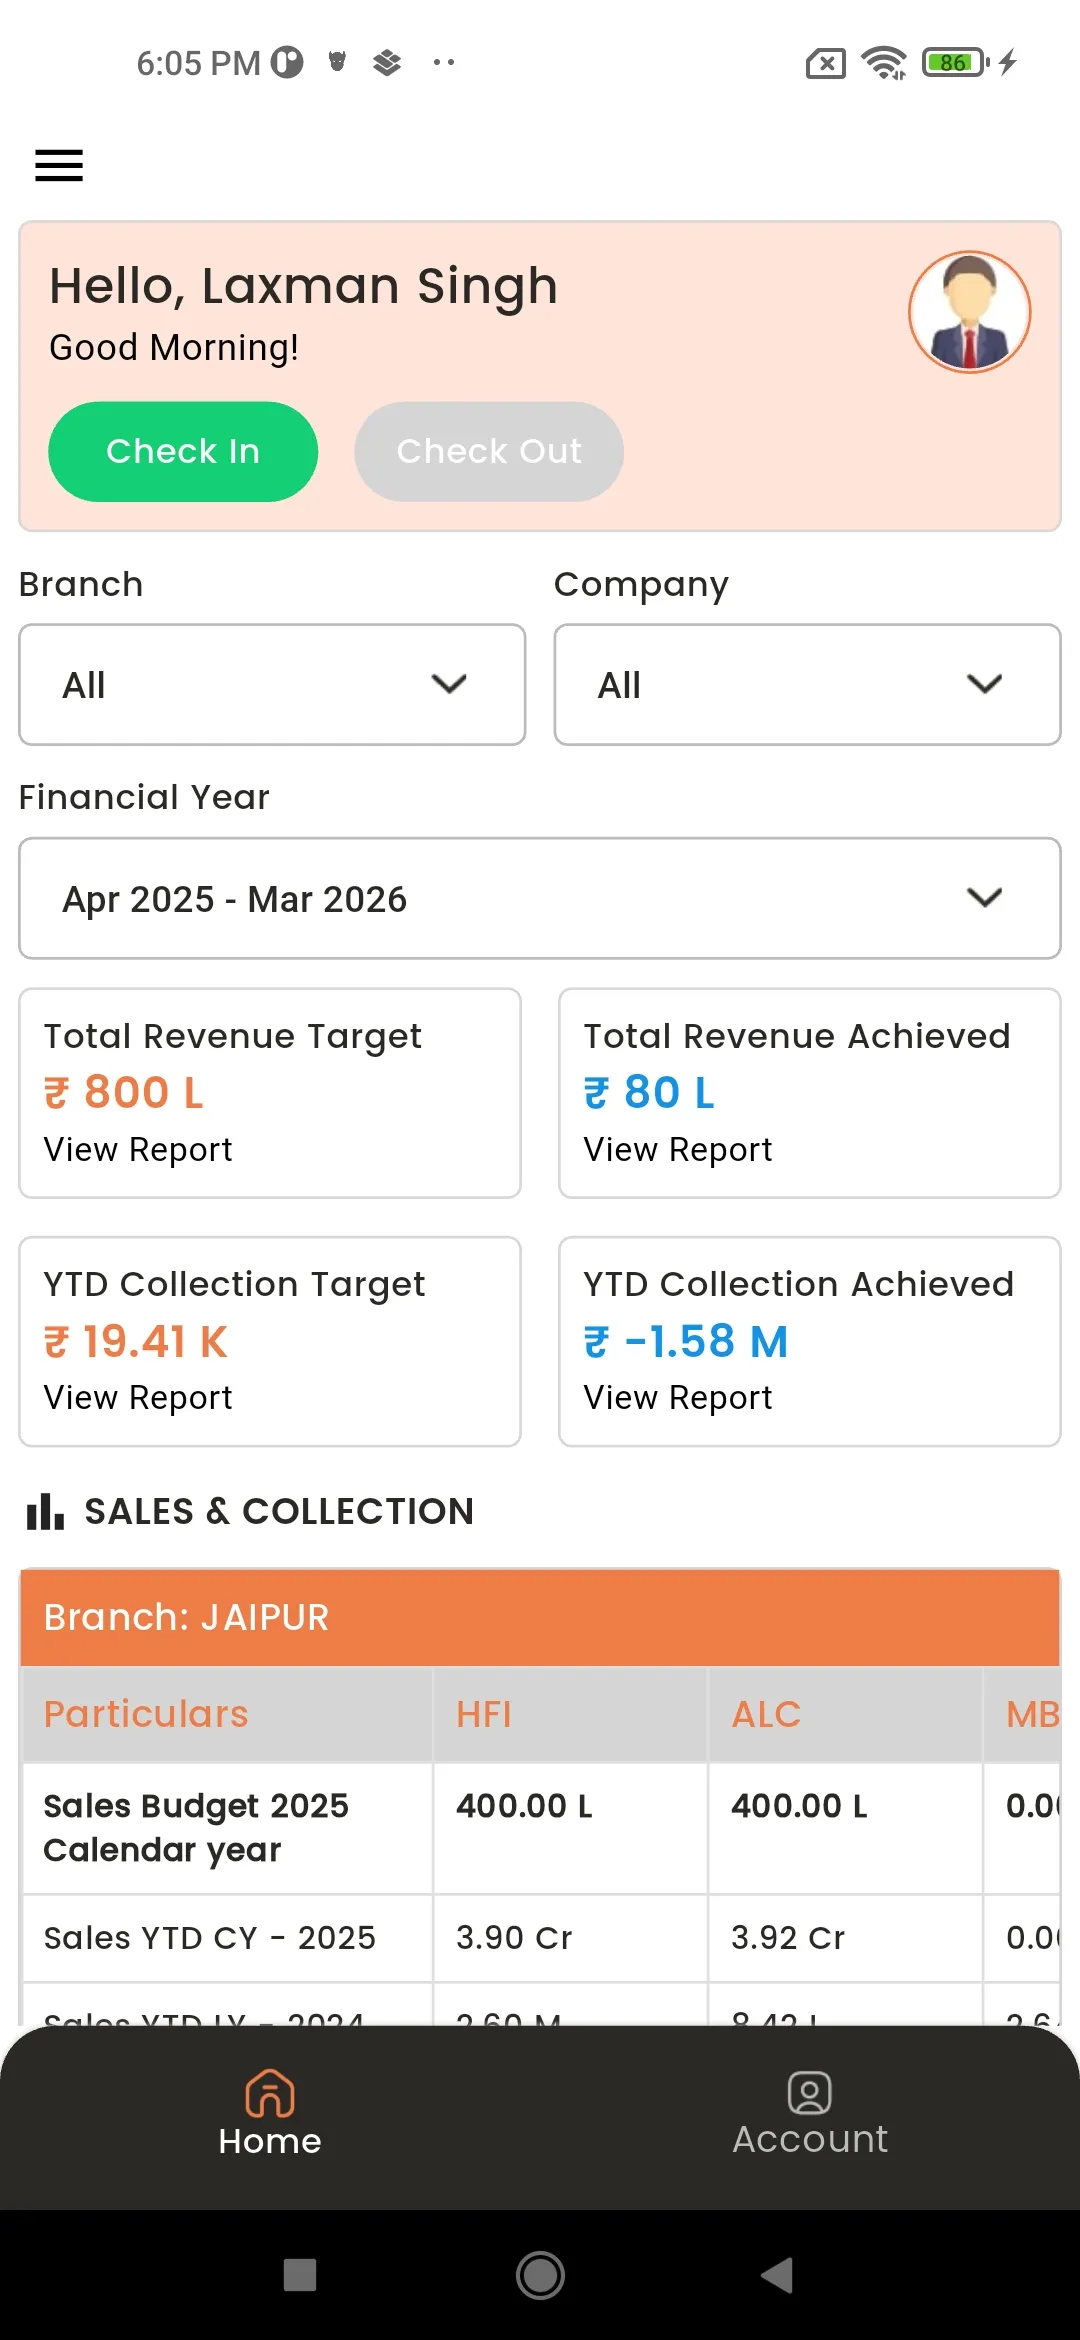View Report under Total Revenue Target
The height and width of the screenshot is (2340, 1080).
click(x=138, y=1150)
